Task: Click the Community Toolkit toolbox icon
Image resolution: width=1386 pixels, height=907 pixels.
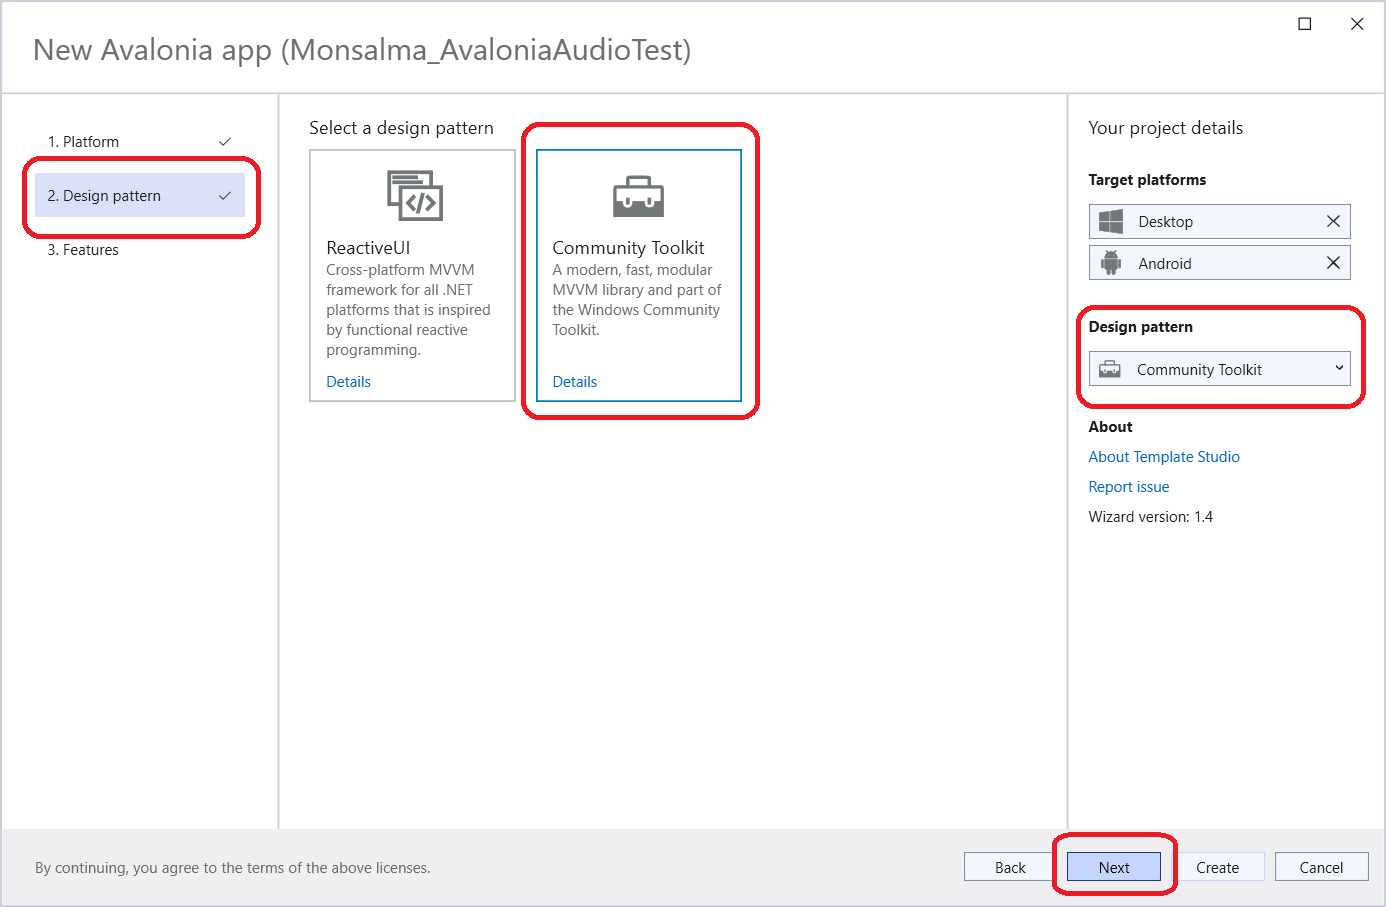Action: pyautogui.click(x=638, y=197)
